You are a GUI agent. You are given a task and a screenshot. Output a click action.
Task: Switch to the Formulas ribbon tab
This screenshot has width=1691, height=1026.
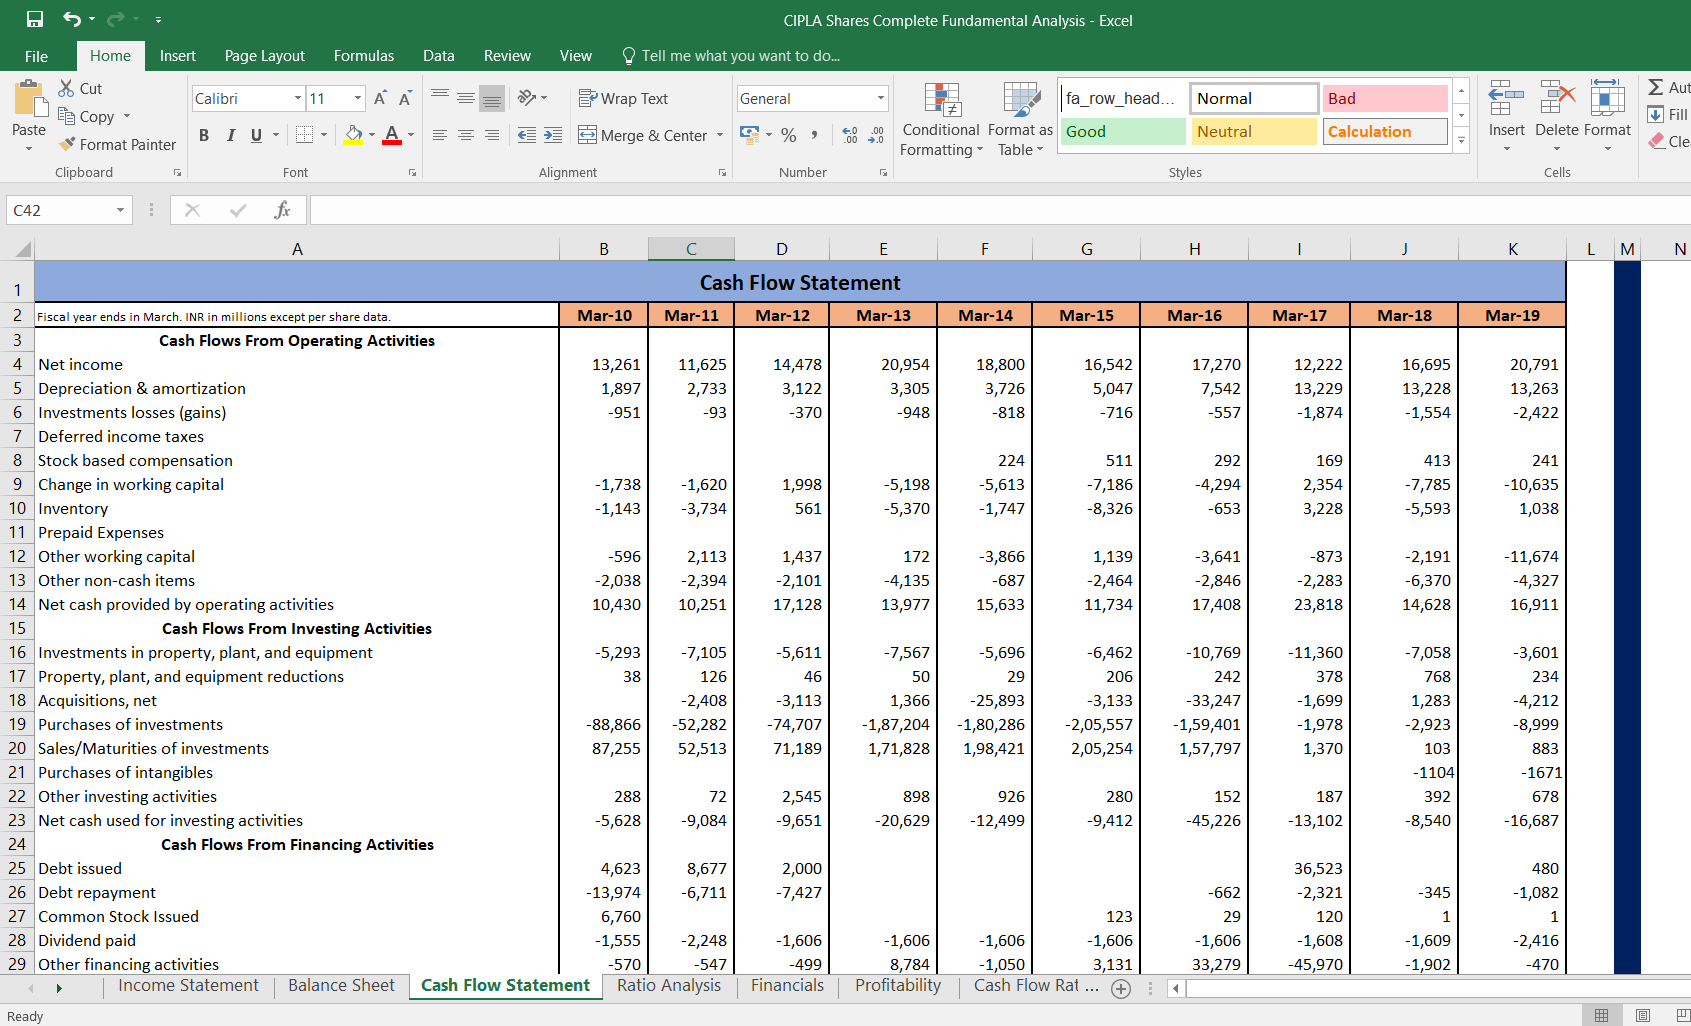coord(364,56)
